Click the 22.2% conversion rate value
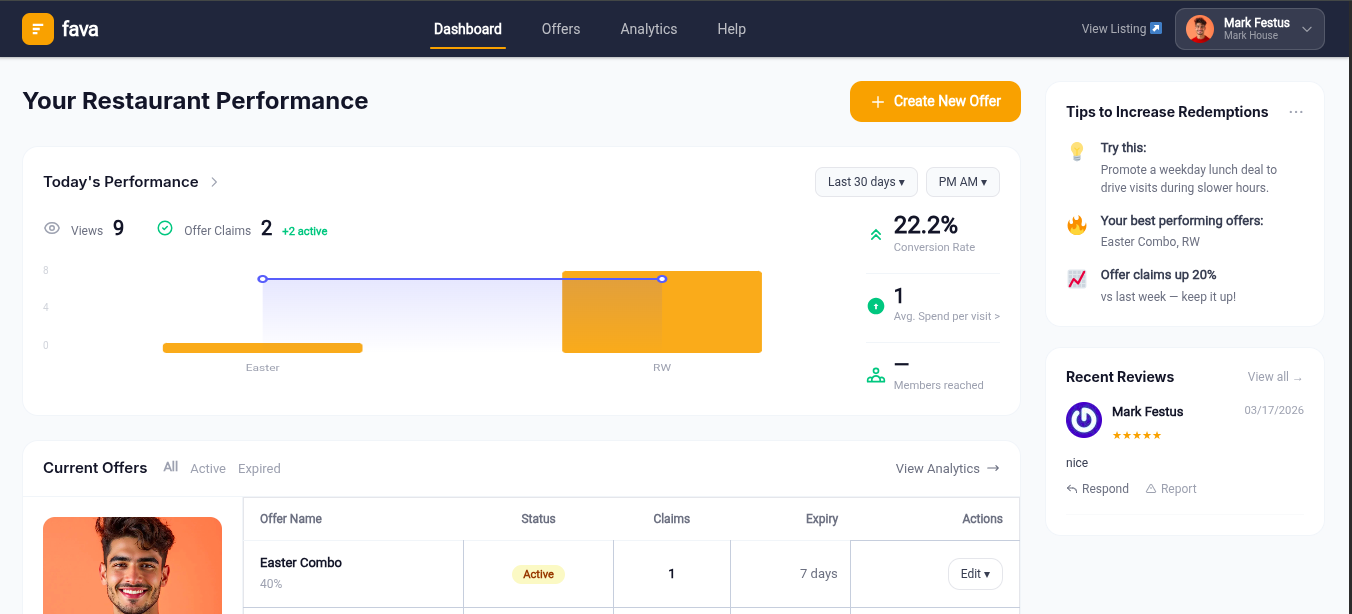Image resolution: width=1352 pixels, height=614 pixels. coord(926,224)
